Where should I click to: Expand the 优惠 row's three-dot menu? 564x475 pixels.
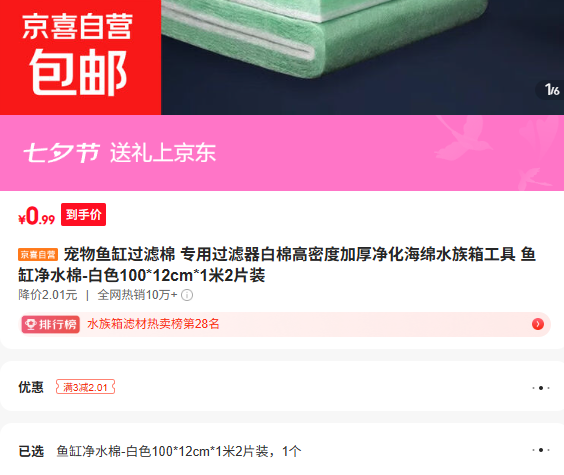[541, 388]
